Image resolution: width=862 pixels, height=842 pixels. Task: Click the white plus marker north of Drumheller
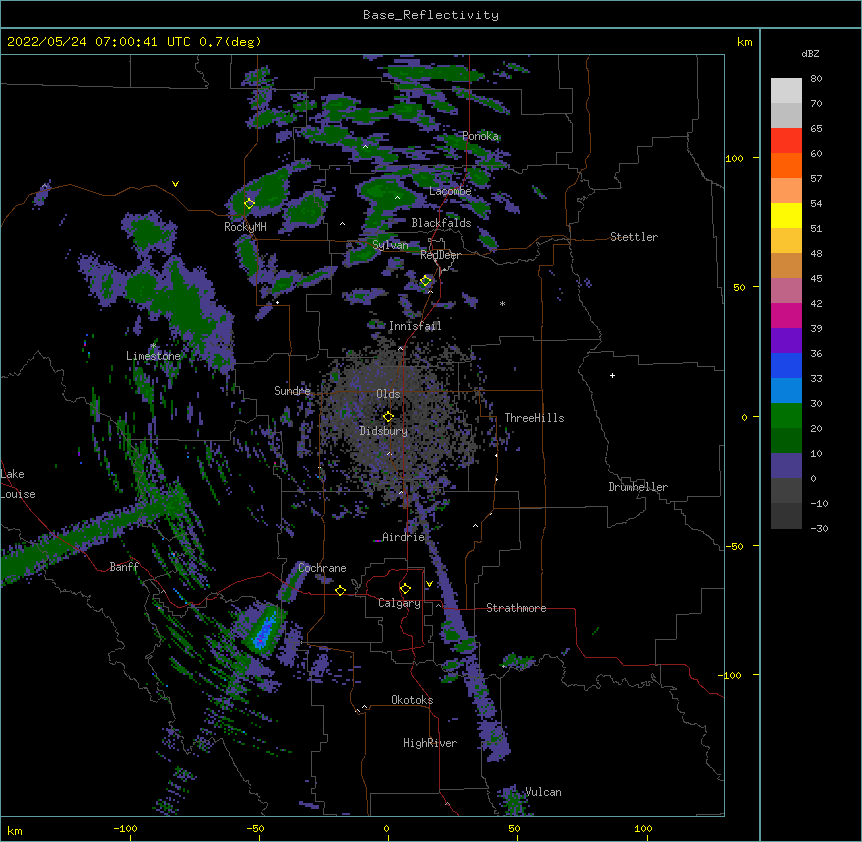coord(612,375)
